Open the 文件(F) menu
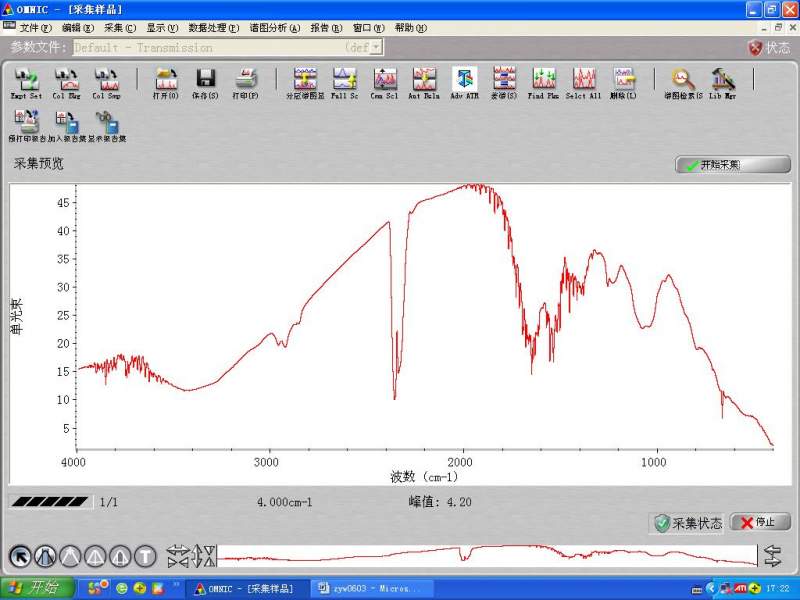The height and width of the screenshot is (600, 800). tap(35, 28)
